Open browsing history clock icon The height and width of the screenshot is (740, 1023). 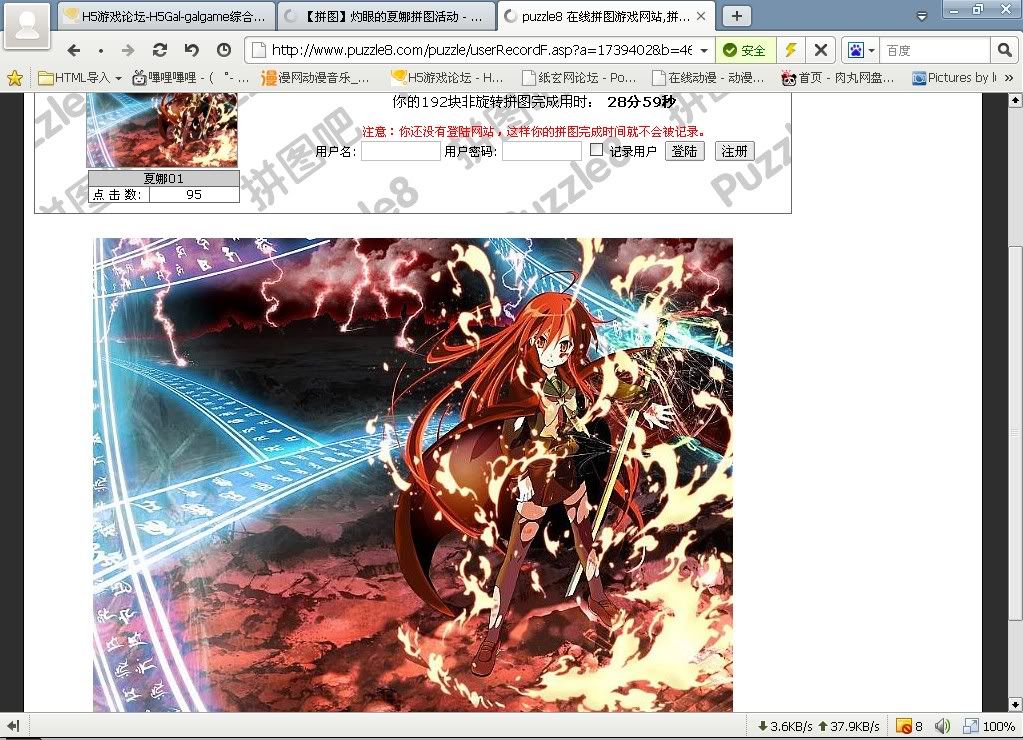pyautogui.click(x=224, y=50)
